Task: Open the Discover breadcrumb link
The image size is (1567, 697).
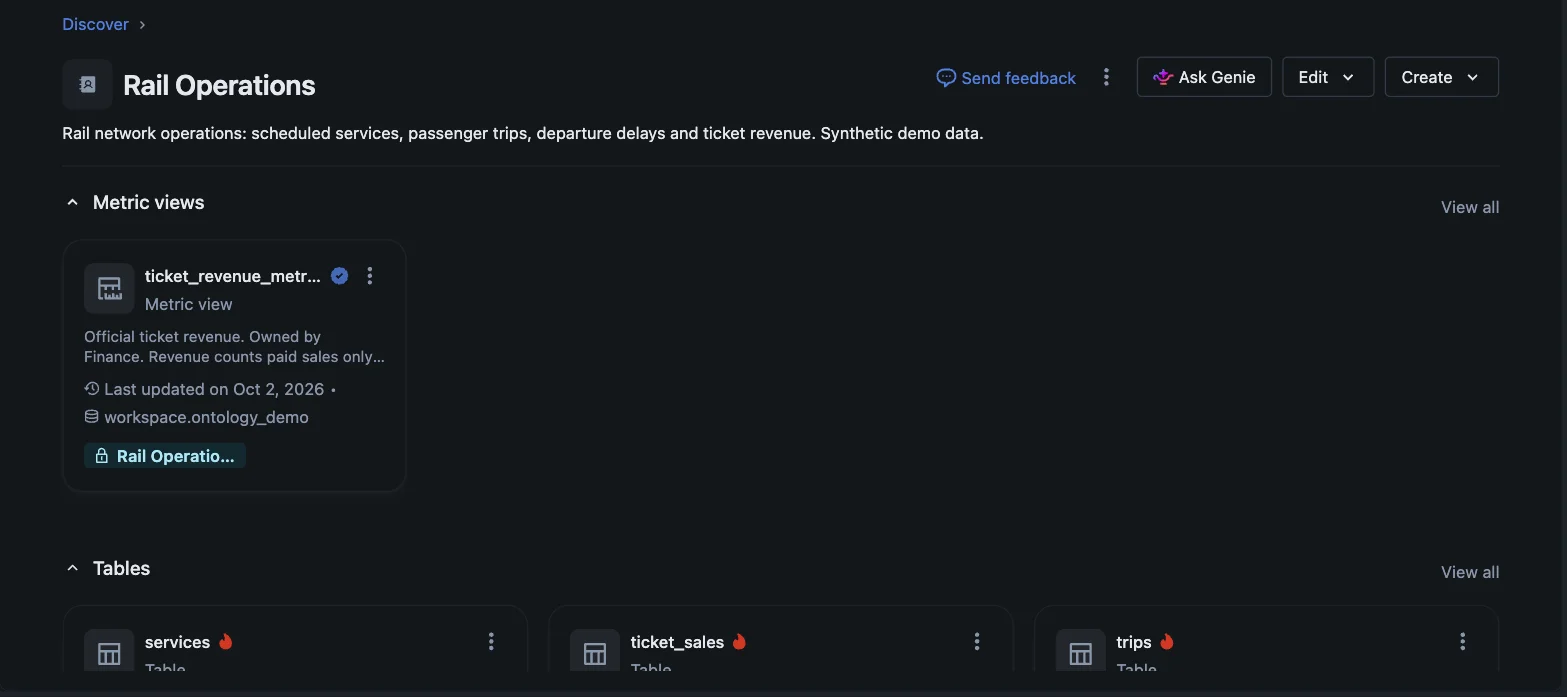Action: 95,24
